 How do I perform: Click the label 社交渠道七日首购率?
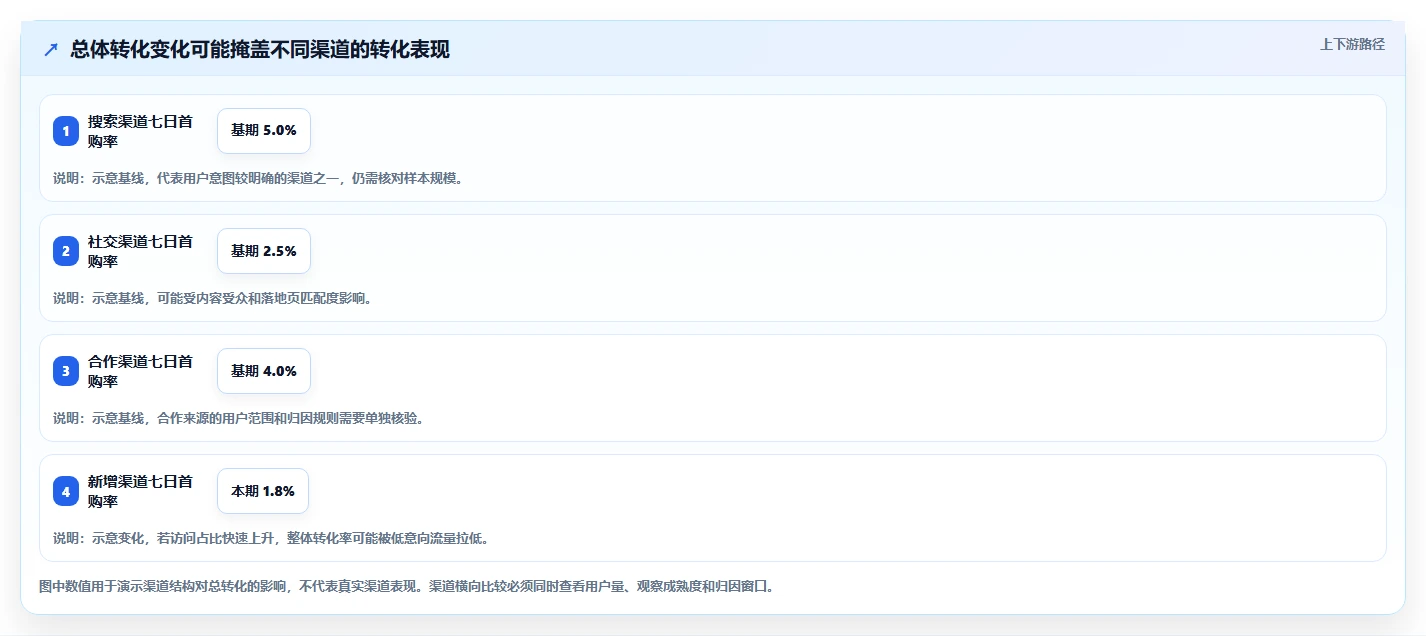(x=140, y=251)
